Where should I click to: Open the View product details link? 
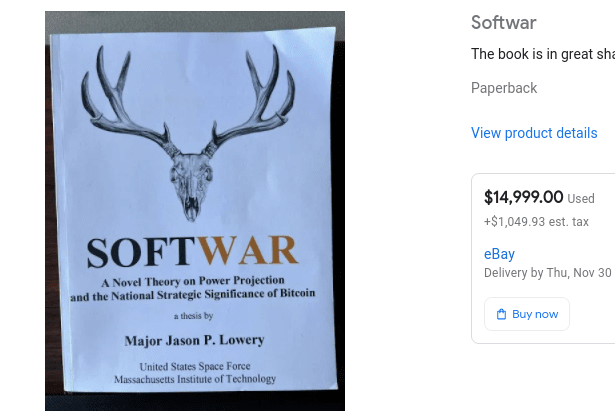[x=534, y=133]
